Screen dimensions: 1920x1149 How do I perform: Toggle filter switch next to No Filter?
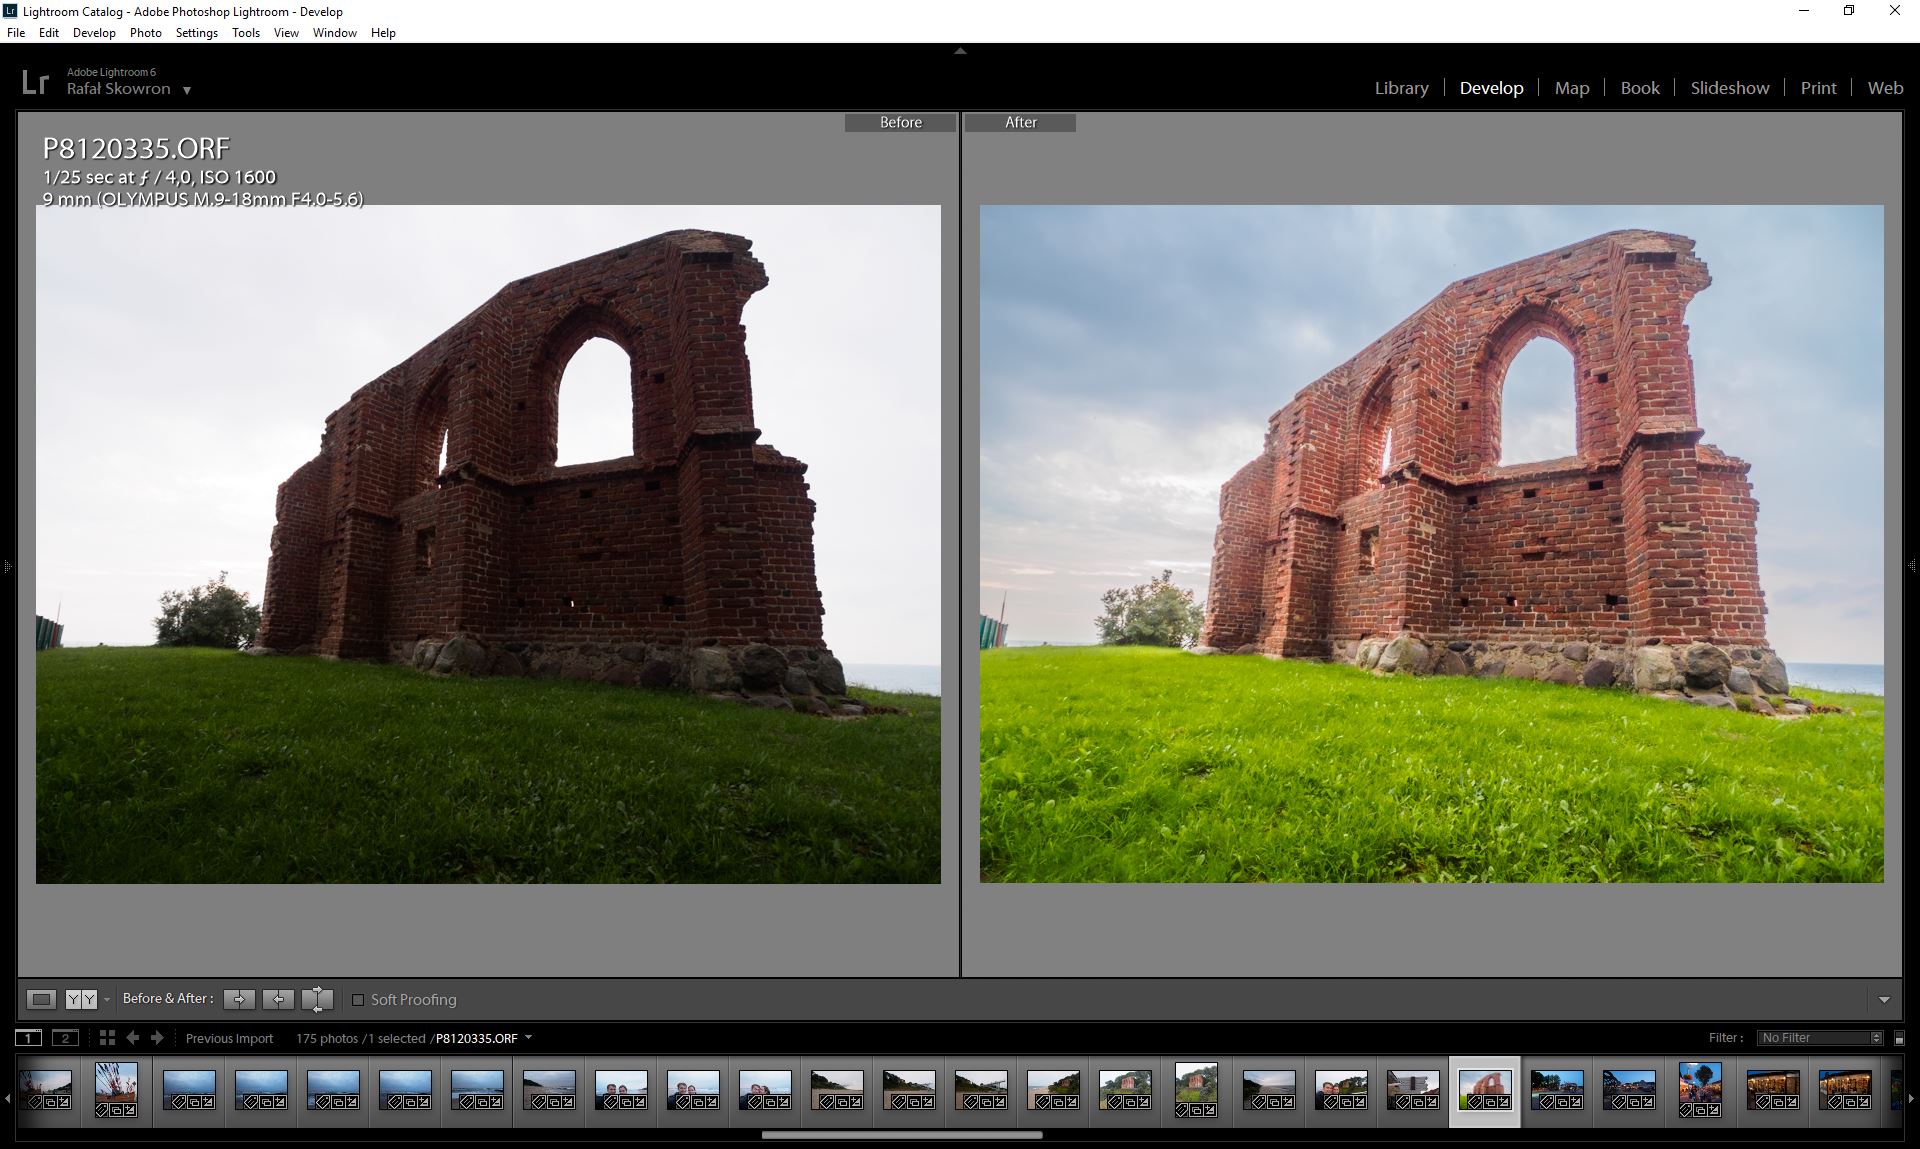[x=1899, y=1038]
